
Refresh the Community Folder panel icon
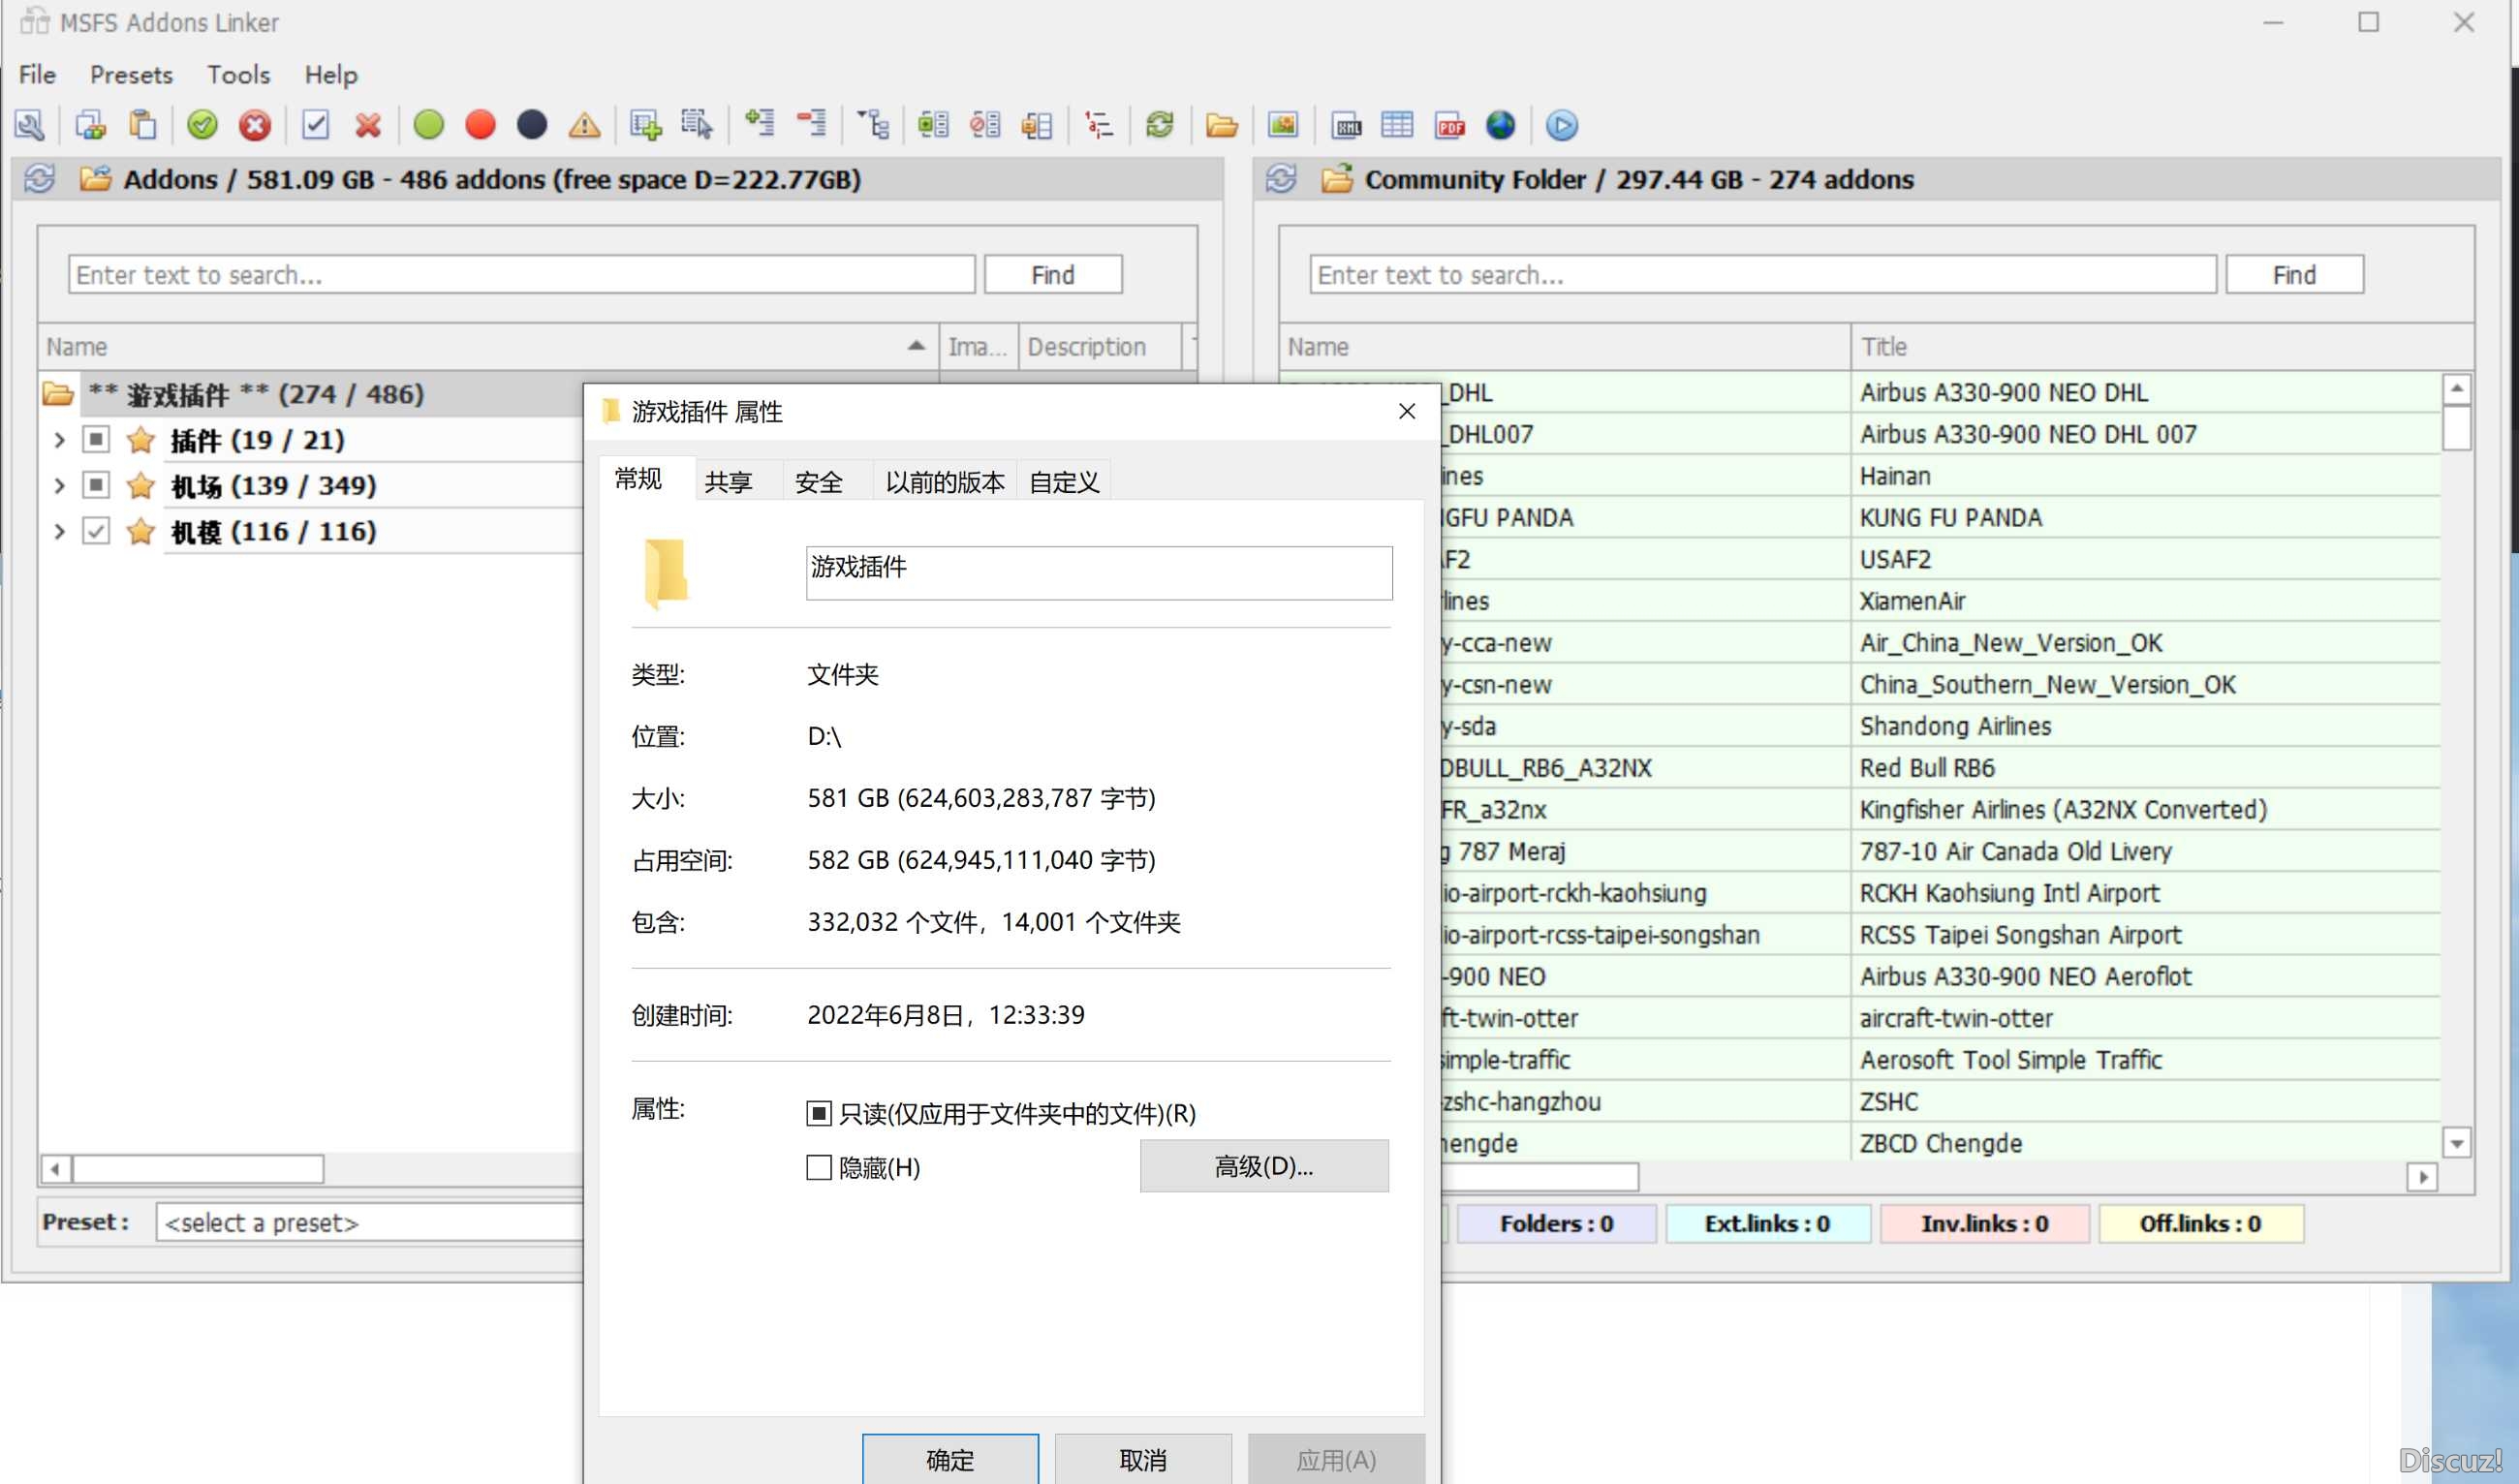pyautogui.click(x=1281, y=179)
